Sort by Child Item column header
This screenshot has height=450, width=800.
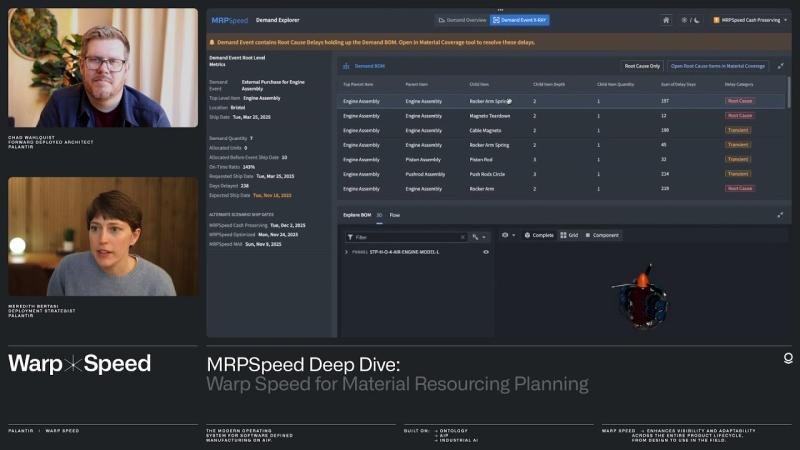pyautogui.click(x=479, y=84)
